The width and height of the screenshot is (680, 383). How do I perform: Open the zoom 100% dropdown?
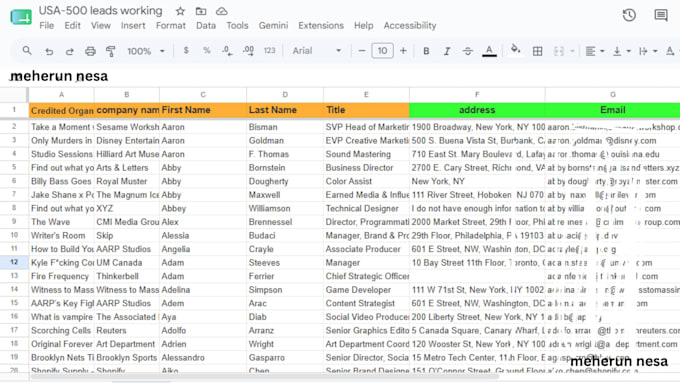point(146,51)
